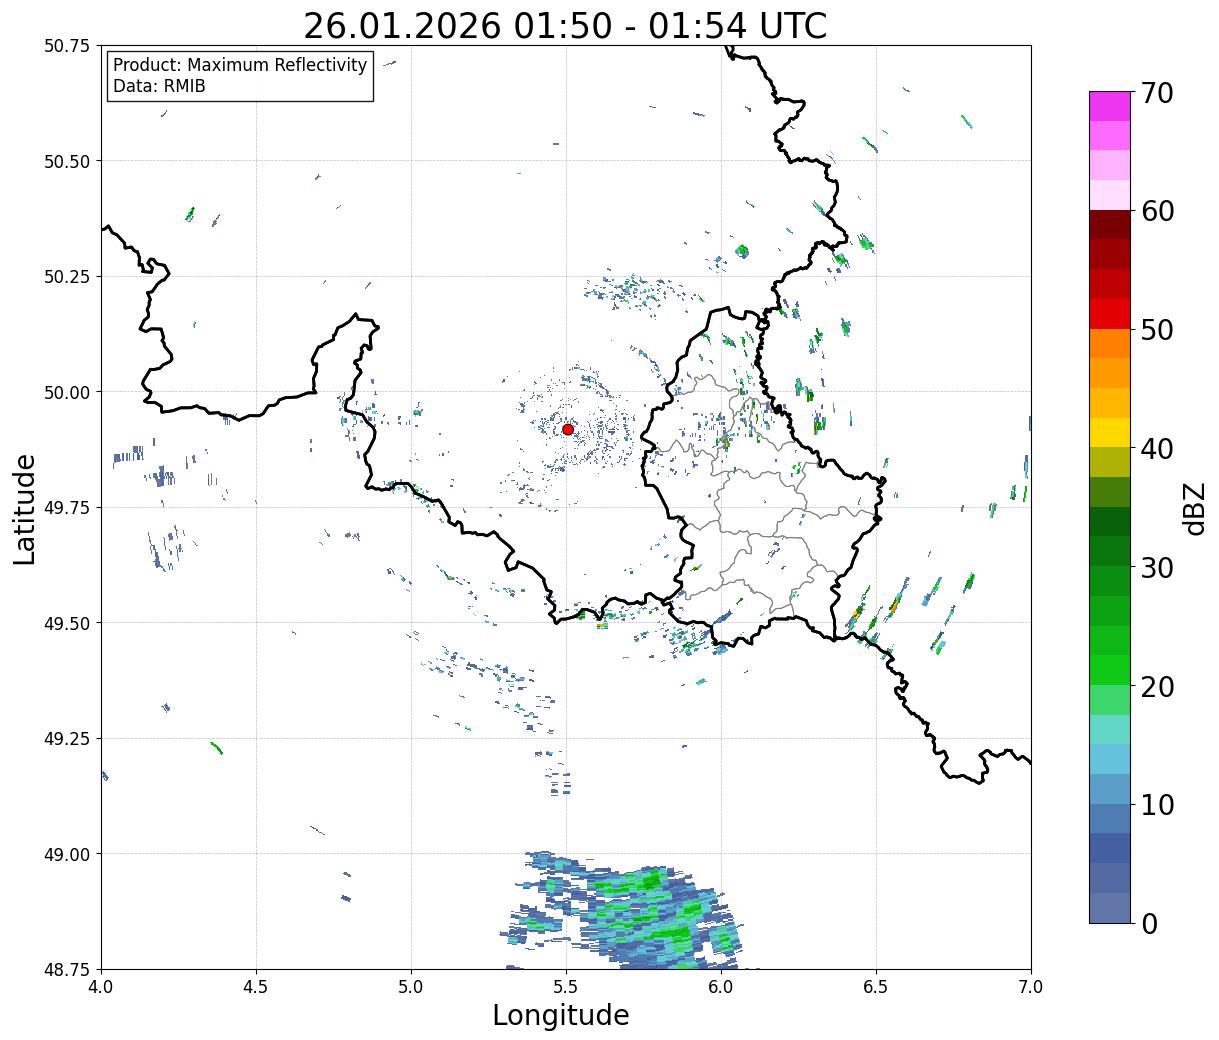Pick the slate blue bottom colorbar segment
This screenshot has width=1219, height=1040.
[1110, 908]
